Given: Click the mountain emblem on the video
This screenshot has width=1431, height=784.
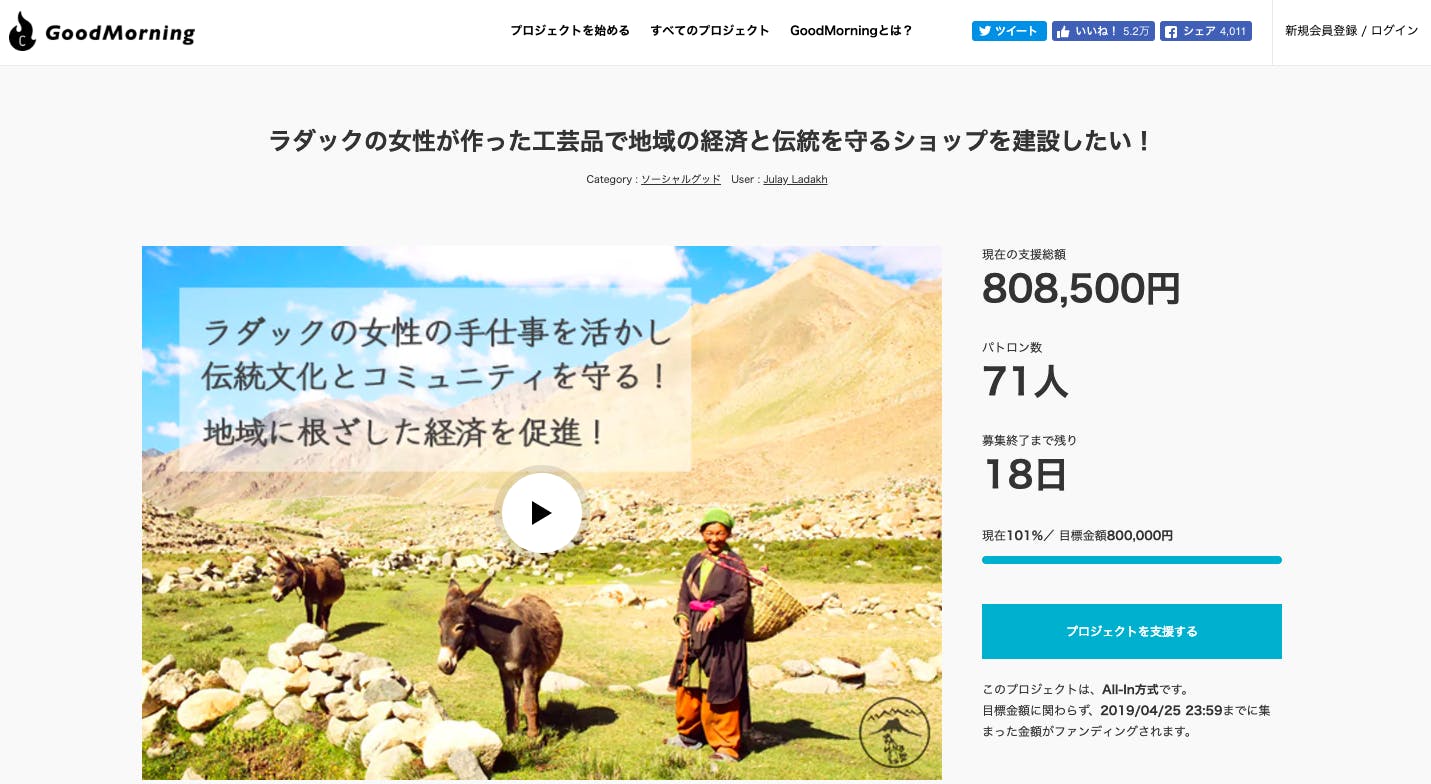Looking at the screenshot, I should tap(894, 733).
